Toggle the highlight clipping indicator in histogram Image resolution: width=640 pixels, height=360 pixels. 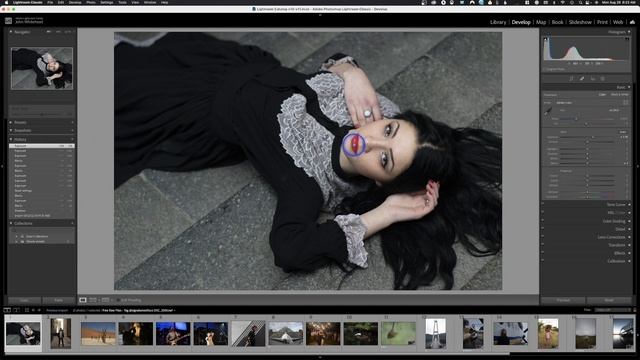pyautogui.click(x=627, y=39)
